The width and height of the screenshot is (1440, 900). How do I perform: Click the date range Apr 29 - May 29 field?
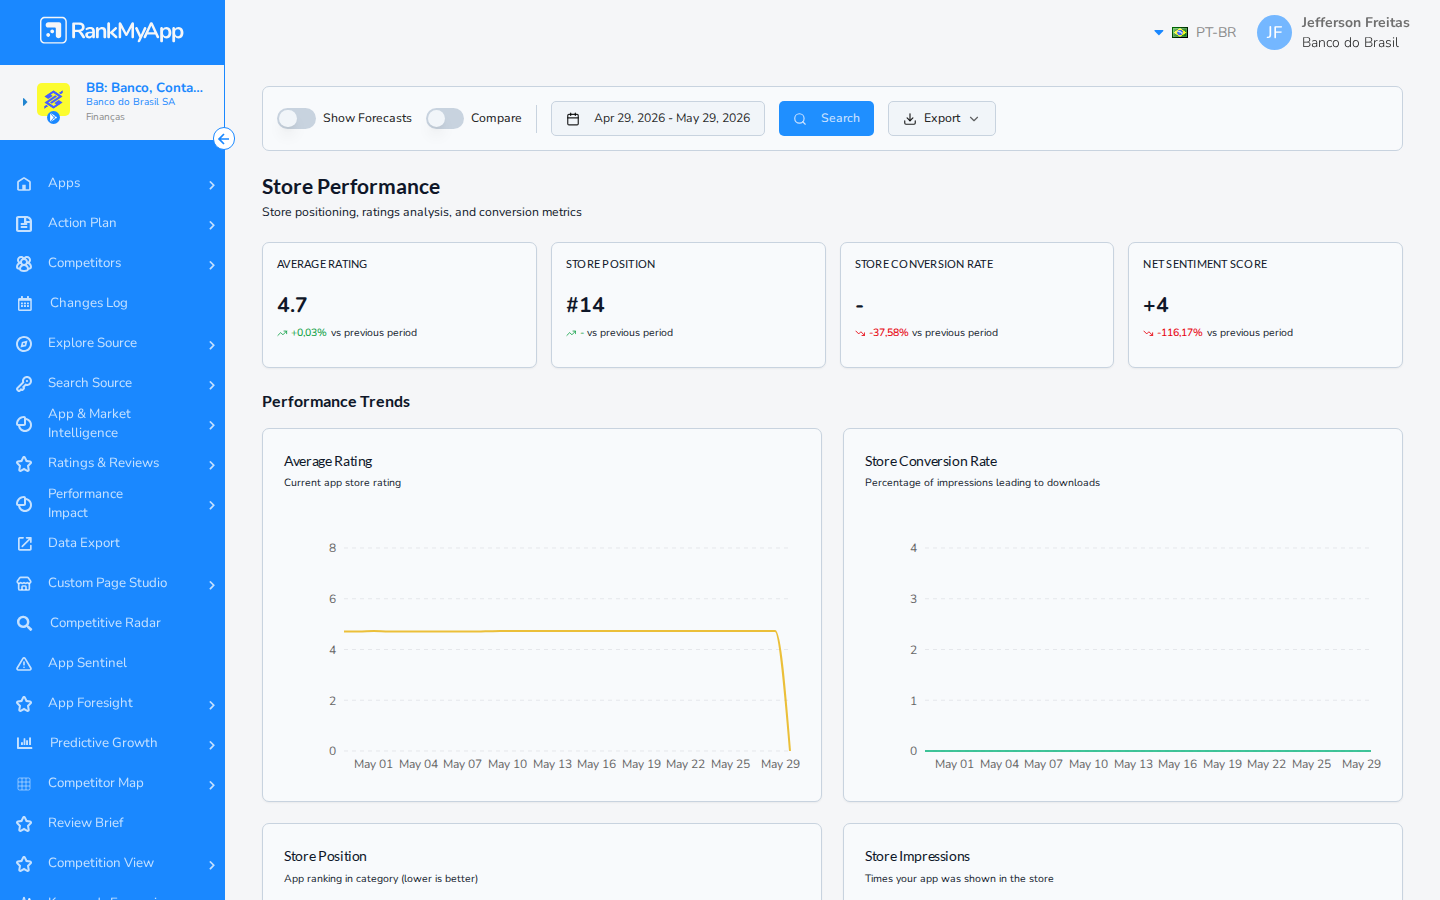tap(658, 118)
